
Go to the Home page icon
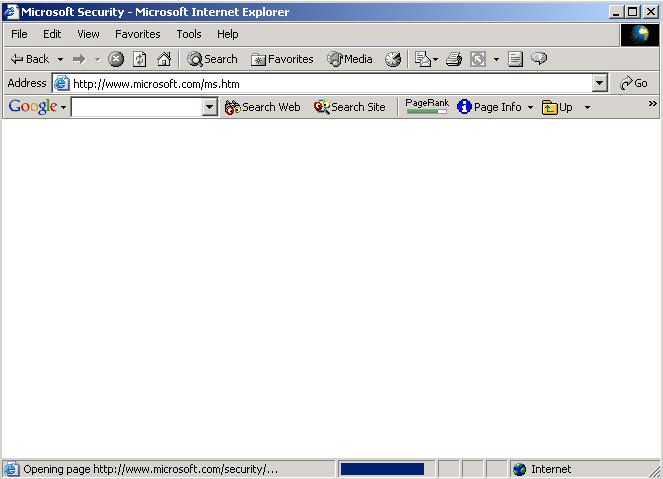point(163,59)
